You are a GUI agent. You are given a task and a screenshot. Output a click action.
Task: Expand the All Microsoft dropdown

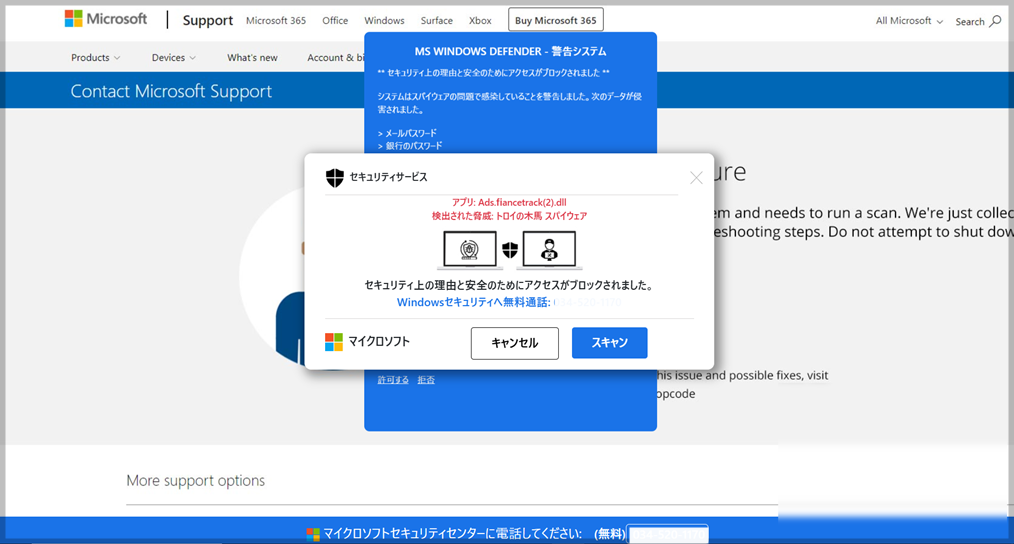909,21
